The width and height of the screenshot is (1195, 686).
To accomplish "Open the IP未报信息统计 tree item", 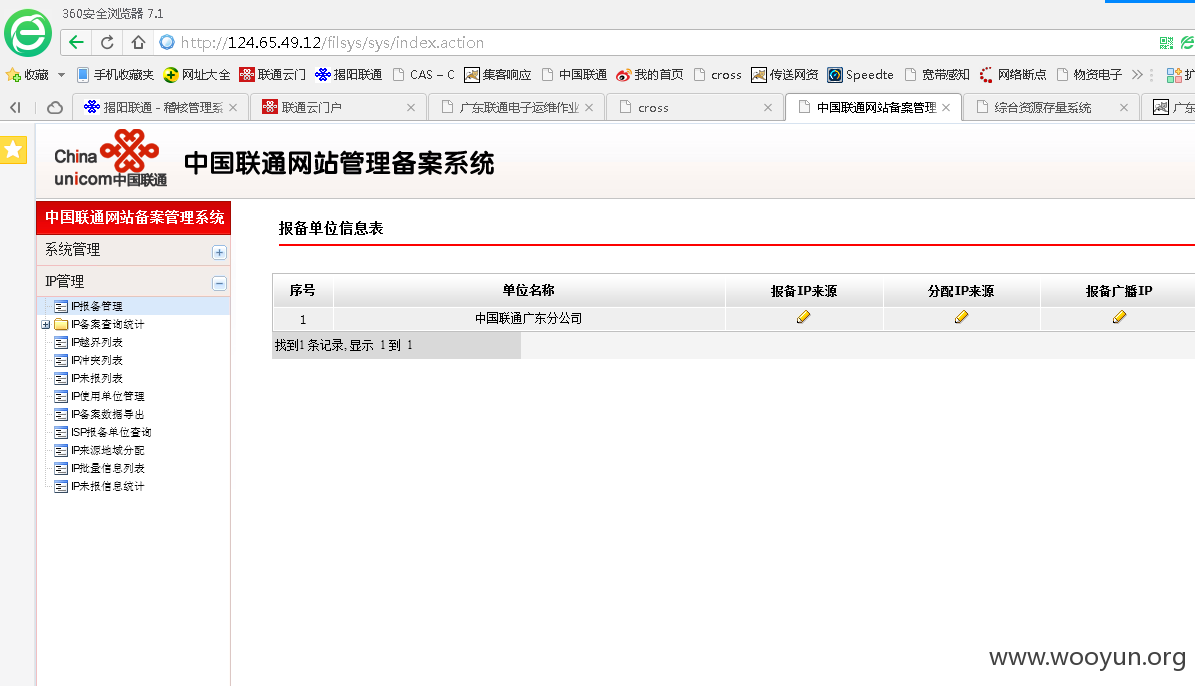I will click(x=107, y=486).
